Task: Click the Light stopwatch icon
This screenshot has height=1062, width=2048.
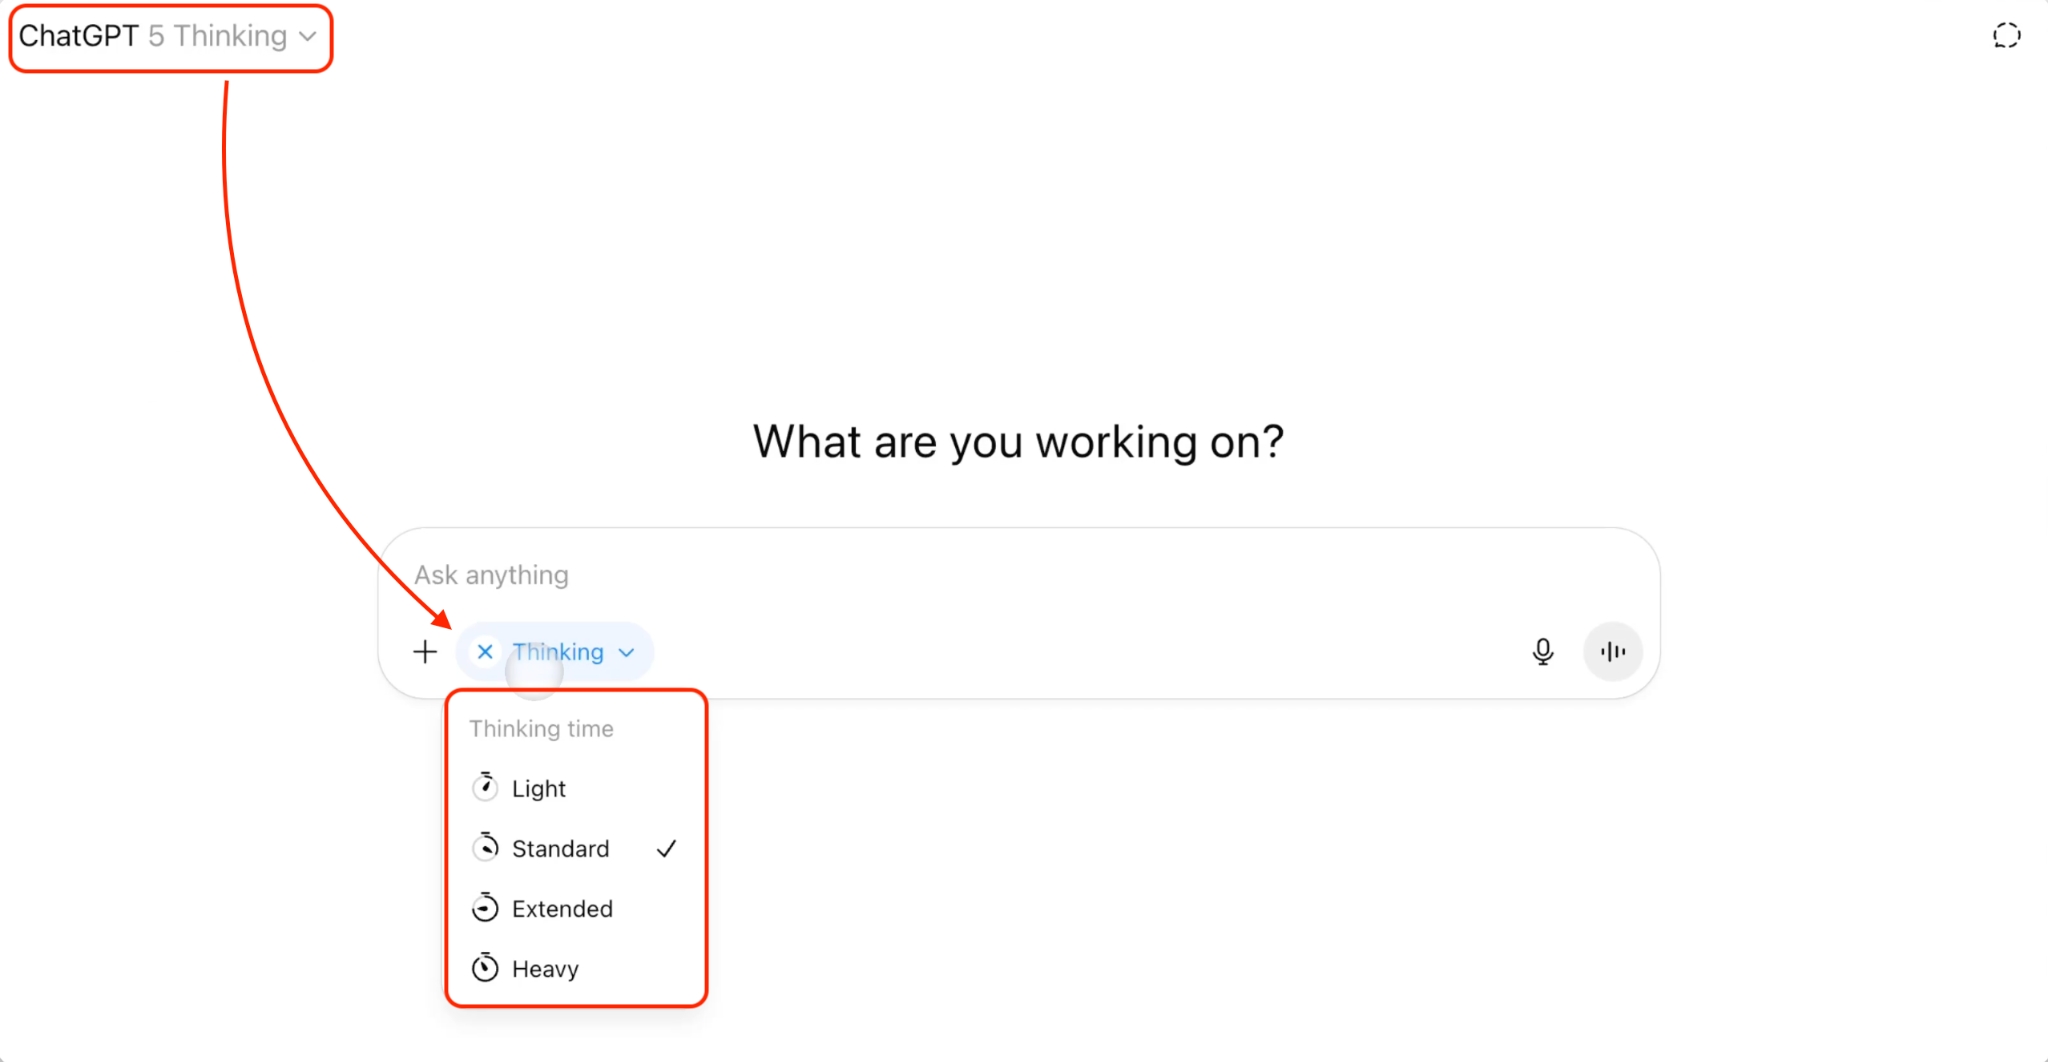Action: click(485, 787)
